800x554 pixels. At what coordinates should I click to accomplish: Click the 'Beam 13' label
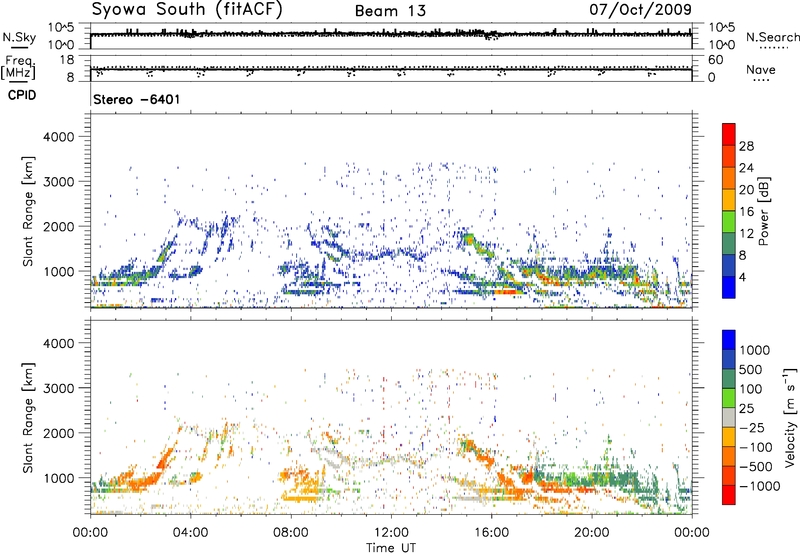(390, 11)
